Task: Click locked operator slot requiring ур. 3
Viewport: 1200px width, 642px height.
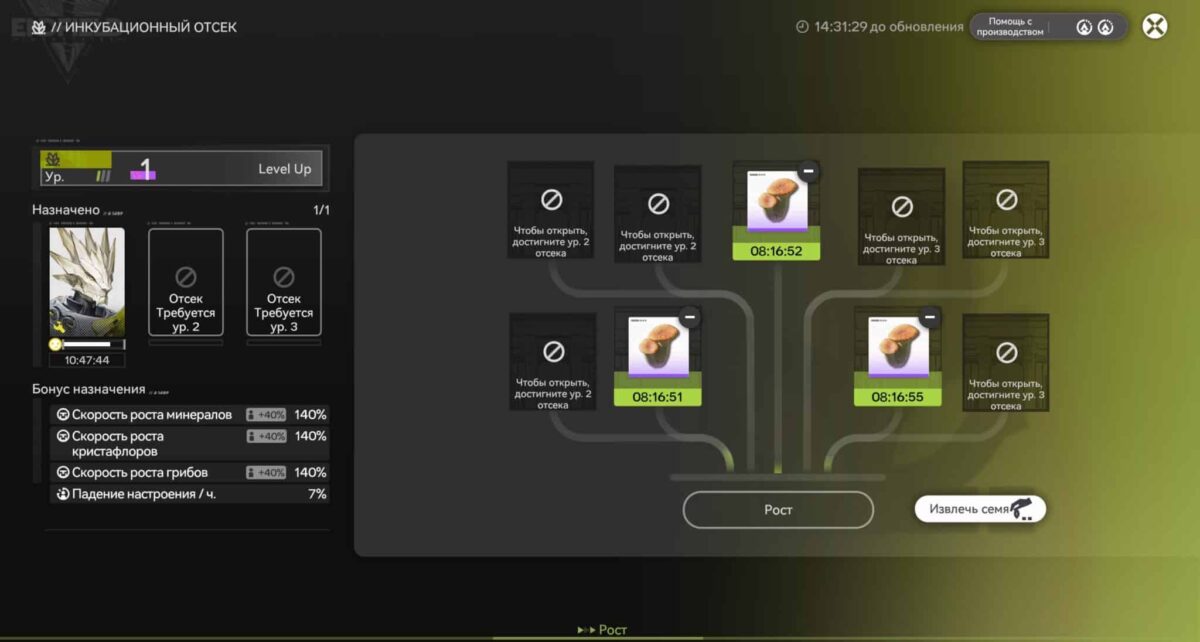Action: 283,282
